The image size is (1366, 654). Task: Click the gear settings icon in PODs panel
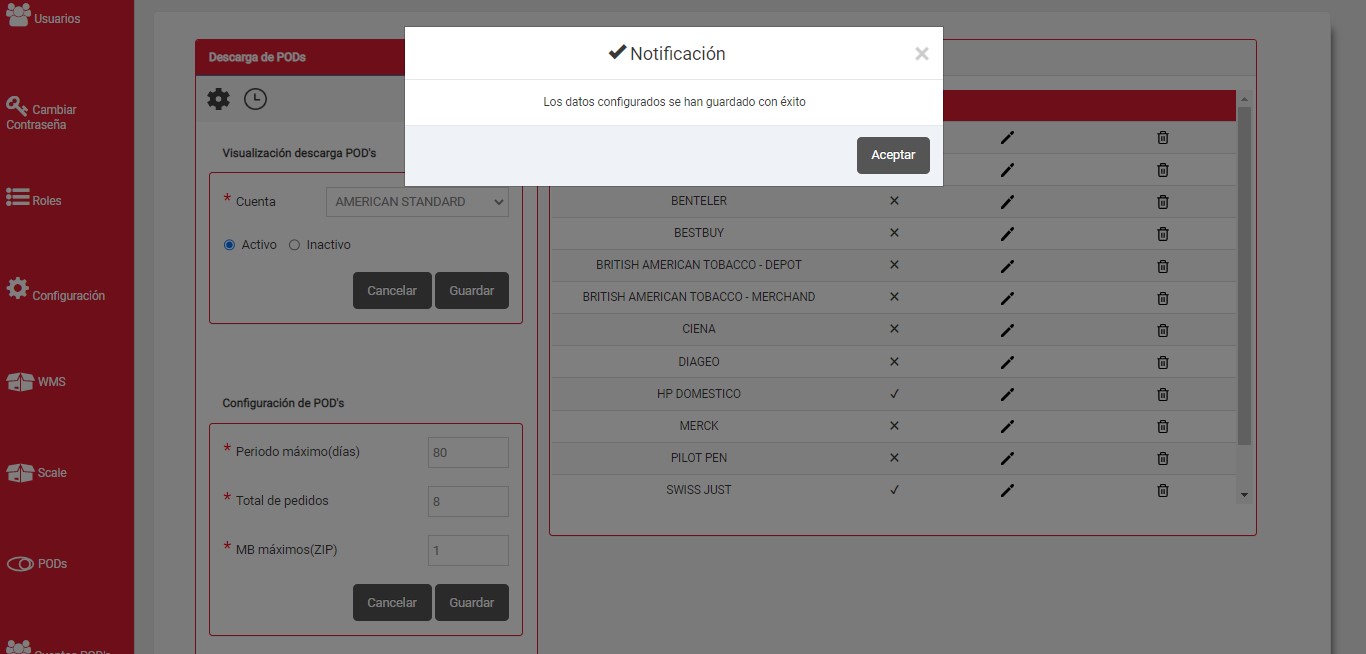click(x=218, y=98)
